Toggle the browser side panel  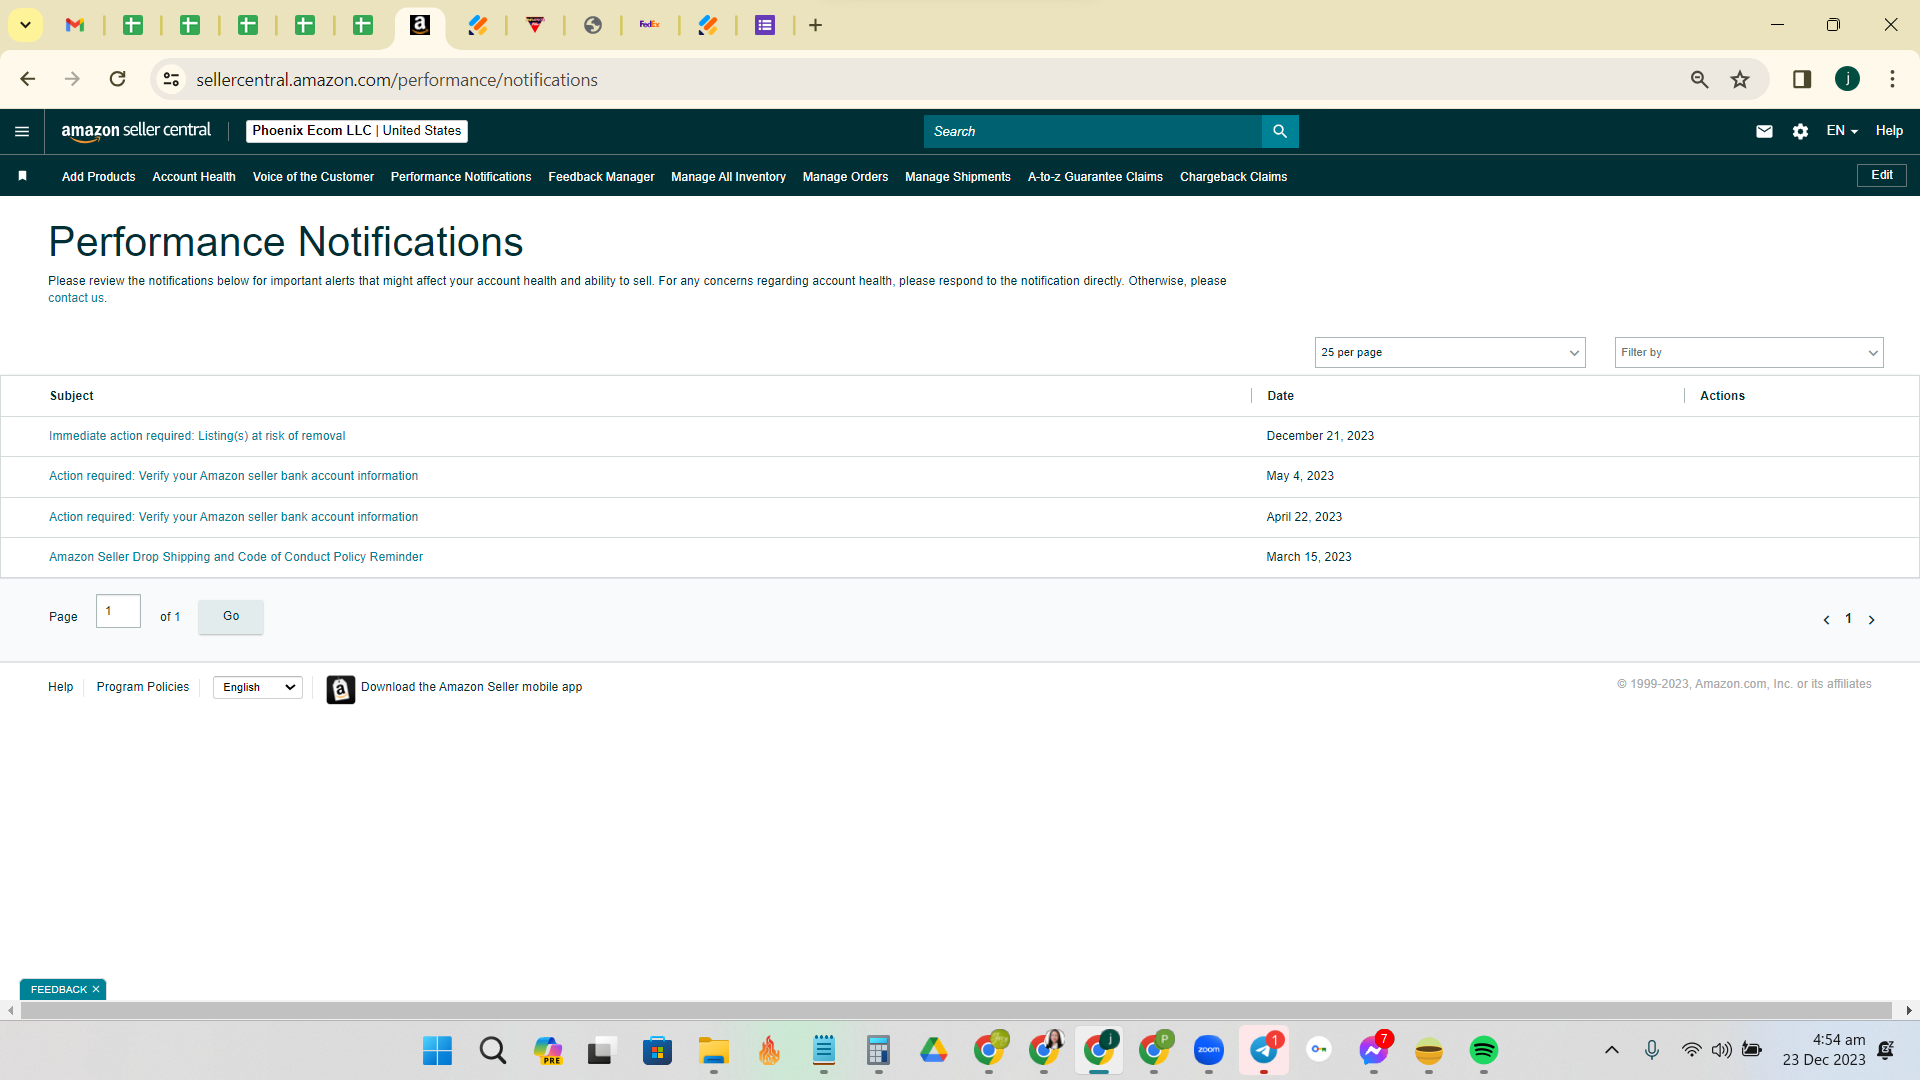pos(1802,79)
